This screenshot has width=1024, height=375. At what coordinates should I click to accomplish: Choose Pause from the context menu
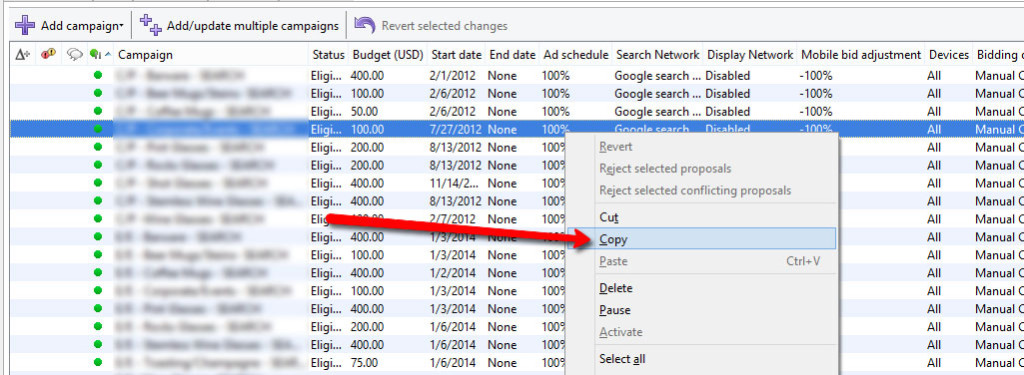click(702, 310)
